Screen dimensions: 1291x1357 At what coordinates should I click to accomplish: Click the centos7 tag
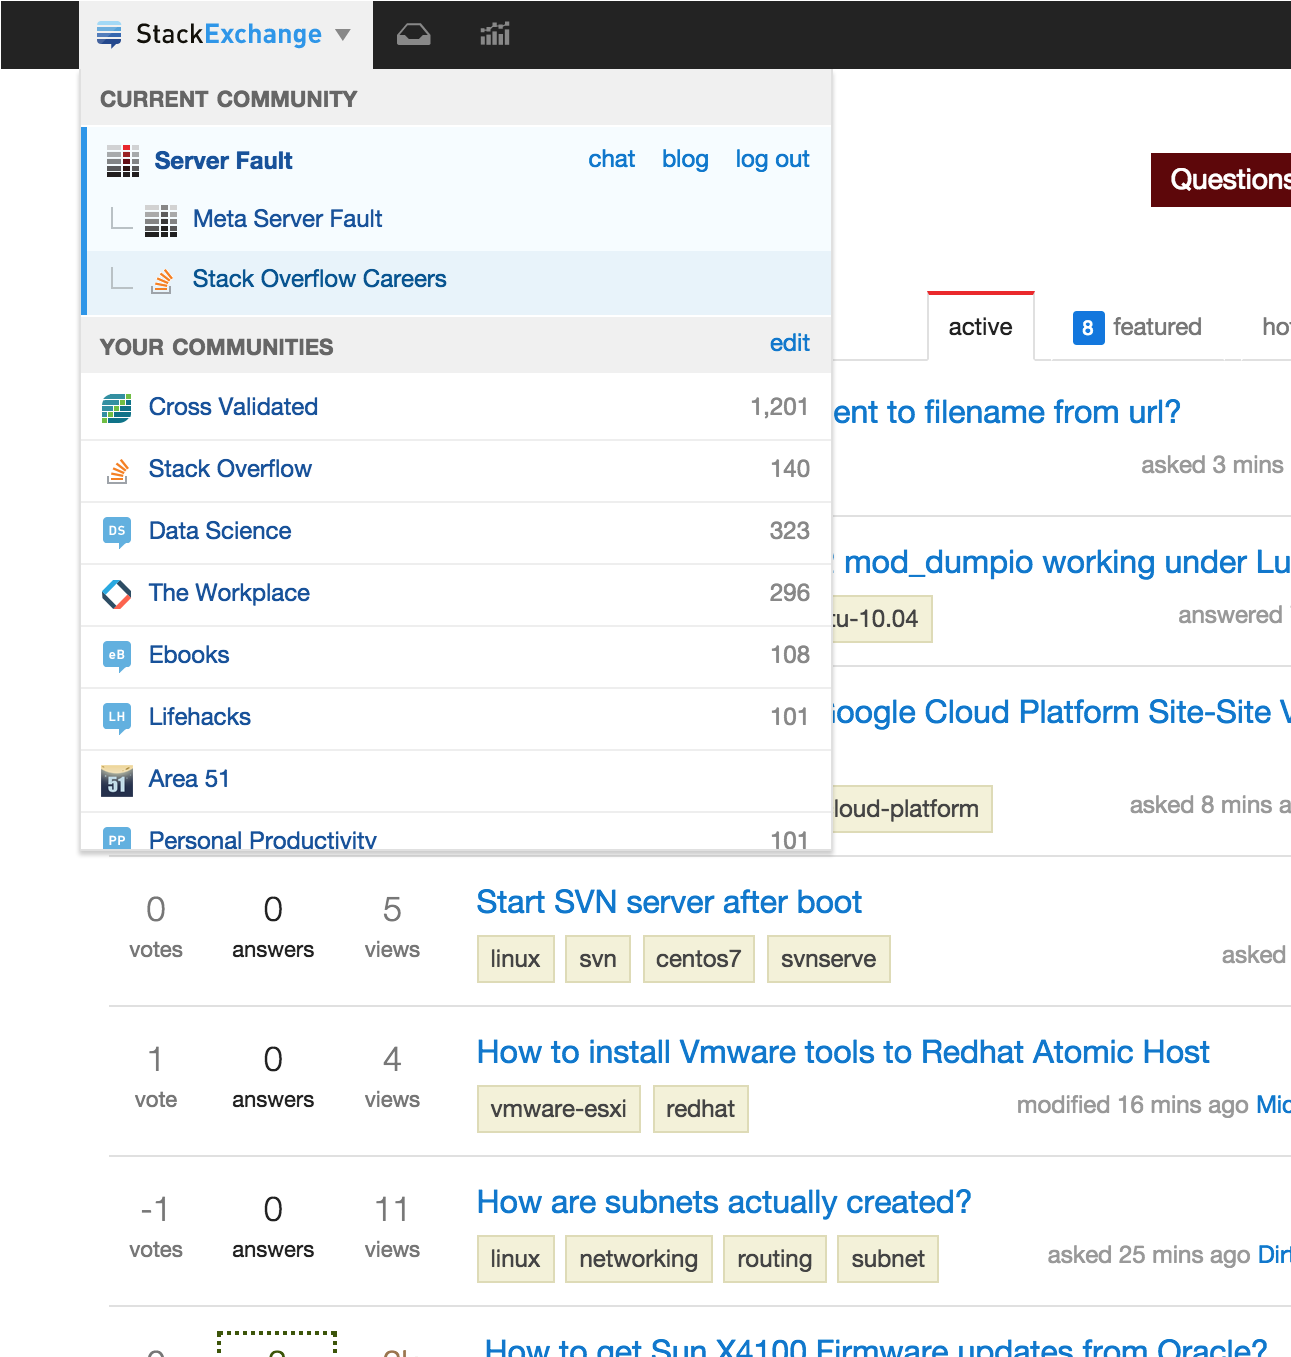698,959
